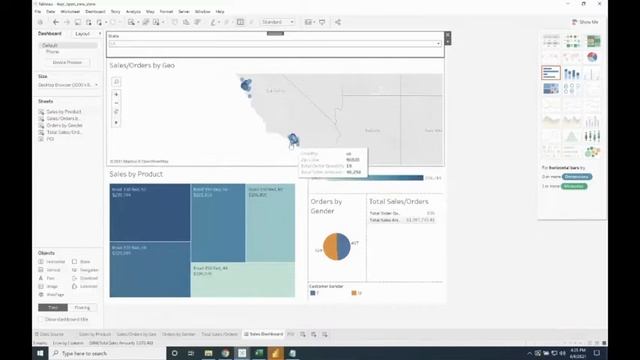Click the Redo forward arrow in toolbar
This screenshot has height=360, width=640.
click(67, 22)
